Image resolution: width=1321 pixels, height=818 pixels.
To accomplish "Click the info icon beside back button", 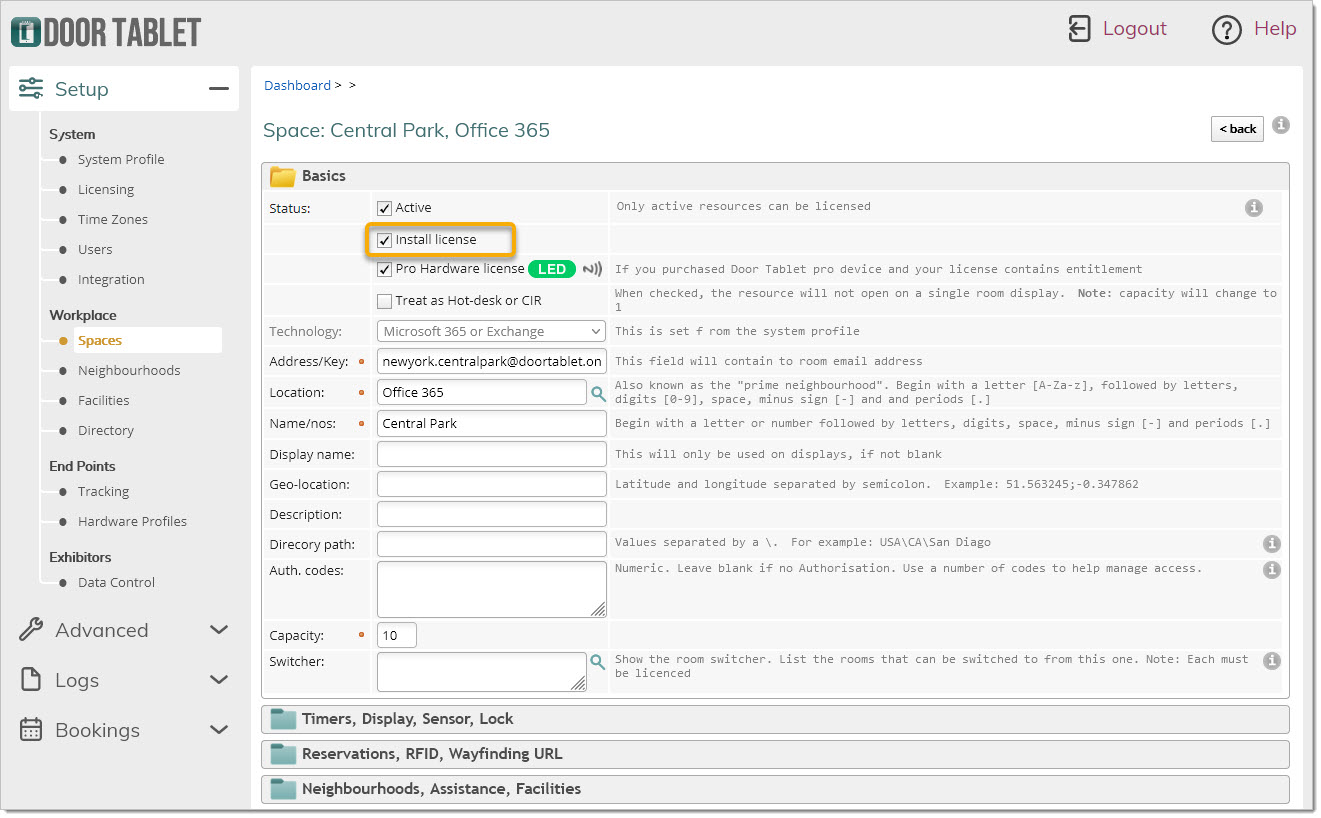I will pos(1281,126).
